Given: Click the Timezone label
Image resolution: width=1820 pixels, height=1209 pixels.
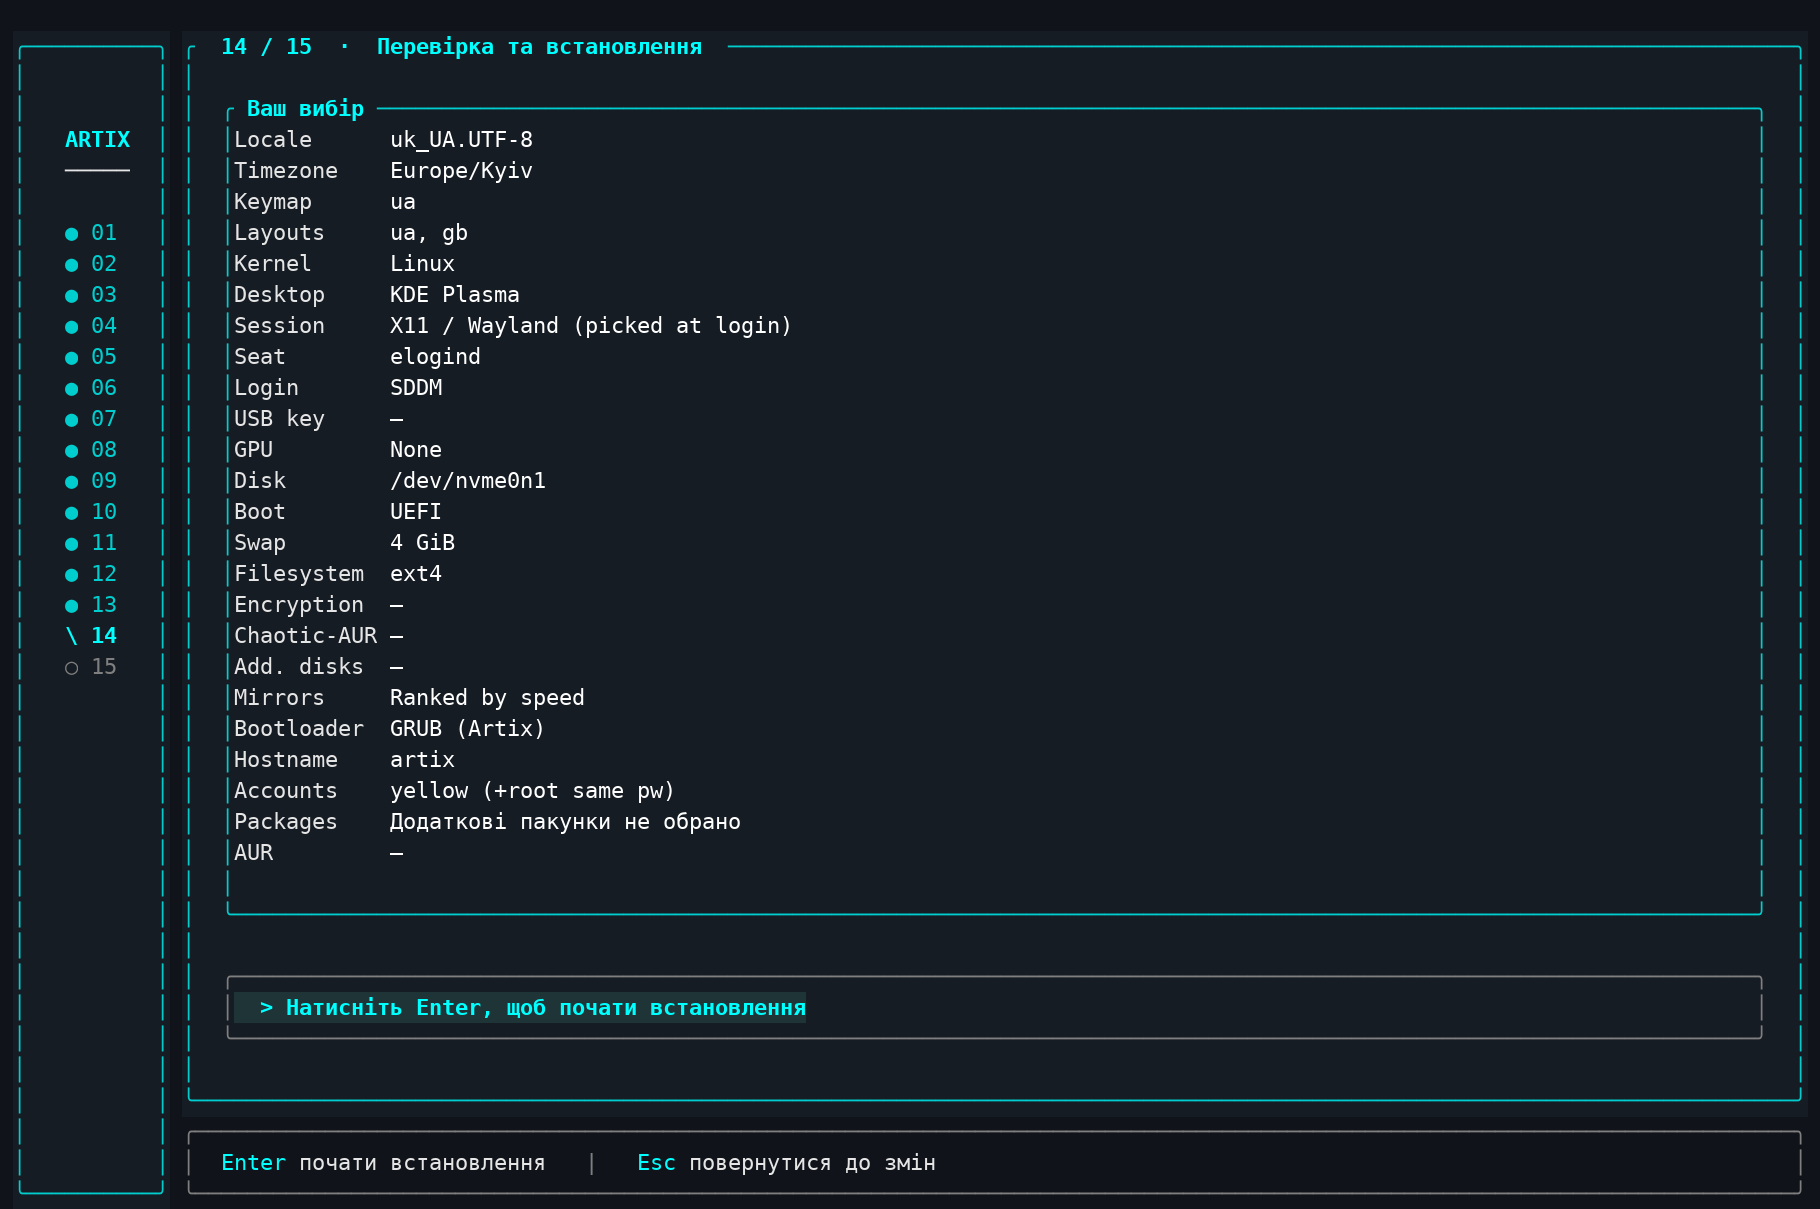Looking at the screenshot, I should pos(286,171).
